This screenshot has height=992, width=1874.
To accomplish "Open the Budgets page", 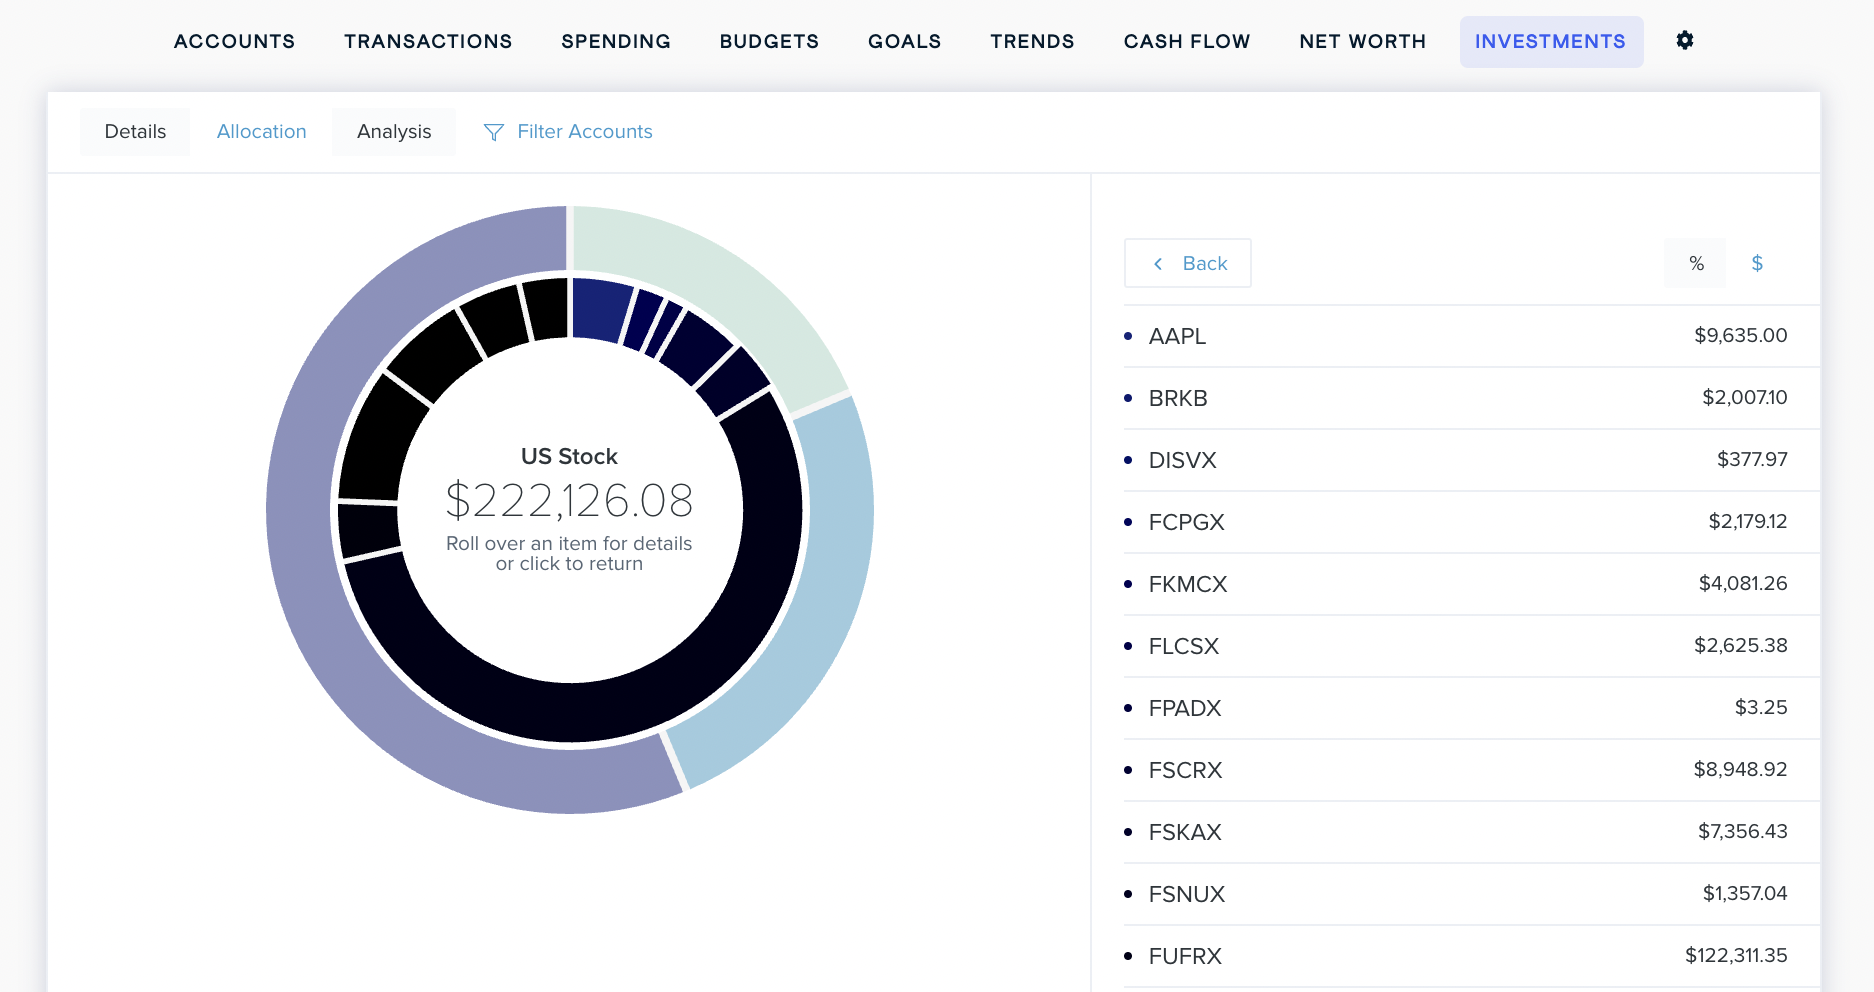I will pyautogui.click(x=768, y=42).
